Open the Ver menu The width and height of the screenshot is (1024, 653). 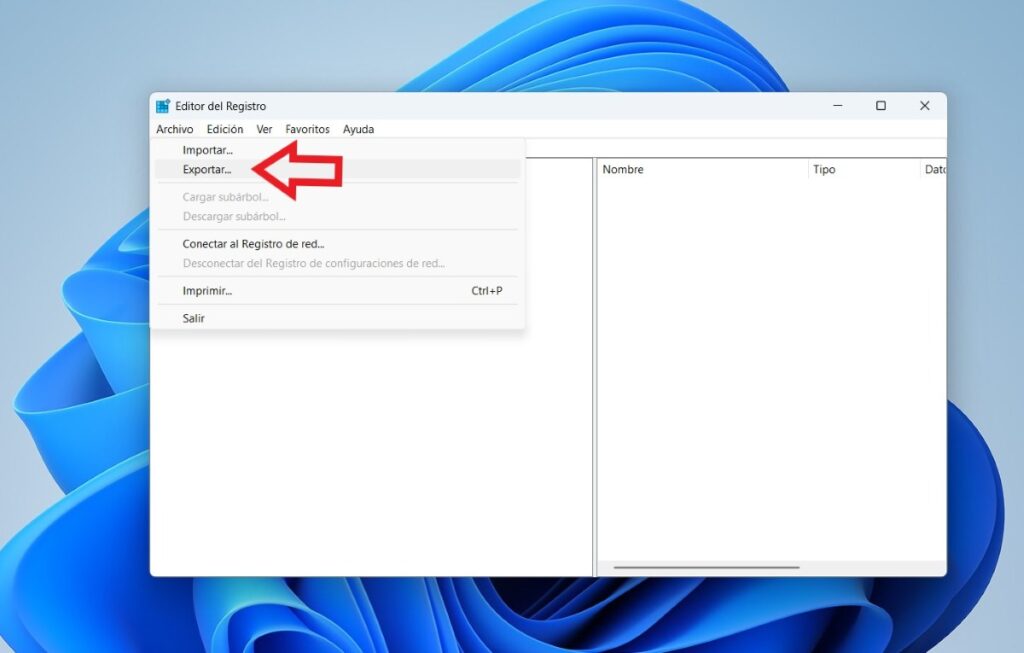[264, 129]
